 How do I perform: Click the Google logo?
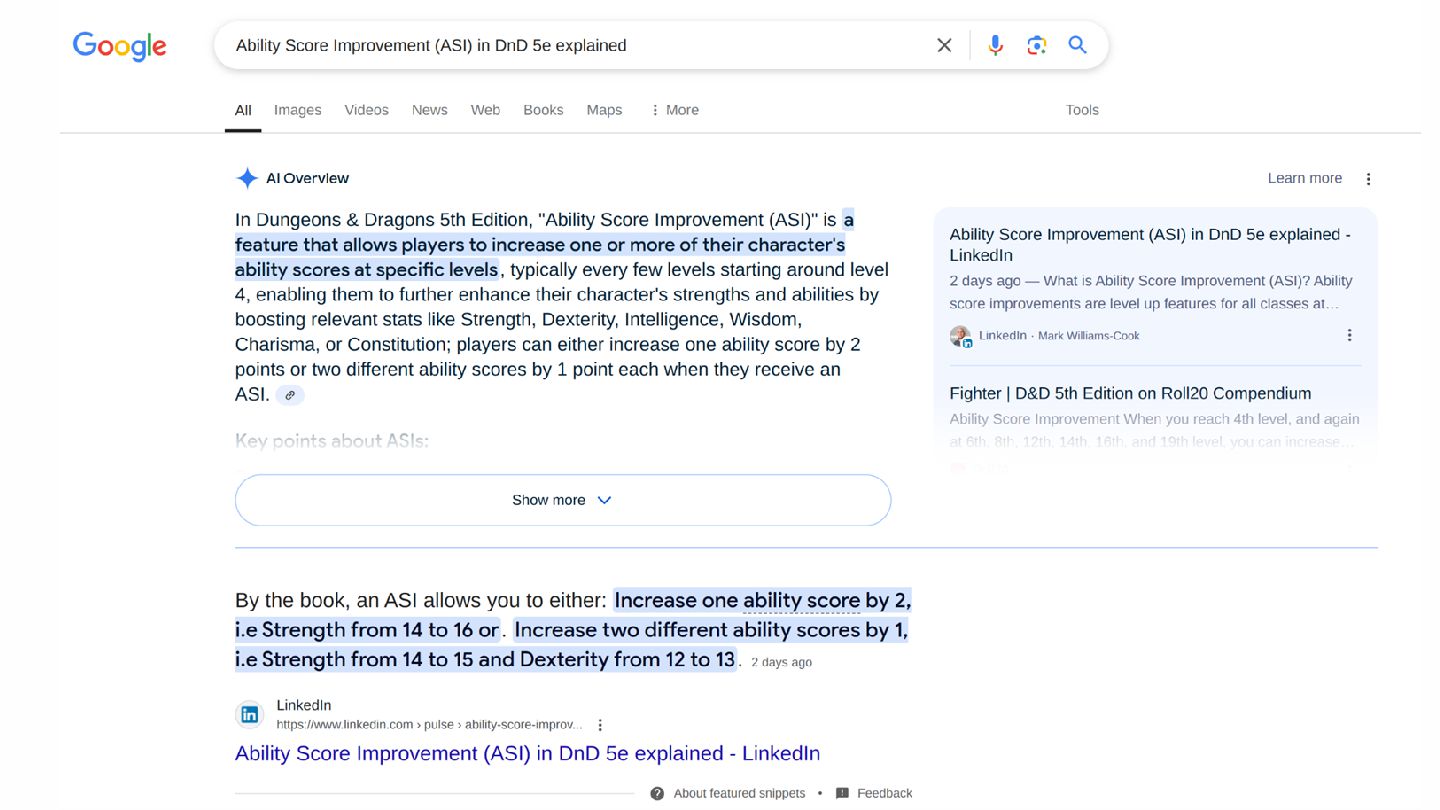(x=119, y=46)
